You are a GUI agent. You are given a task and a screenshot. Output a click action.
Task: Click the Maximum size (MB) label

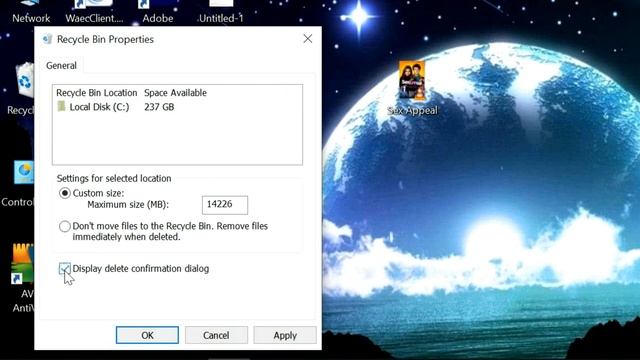point(128,204)
